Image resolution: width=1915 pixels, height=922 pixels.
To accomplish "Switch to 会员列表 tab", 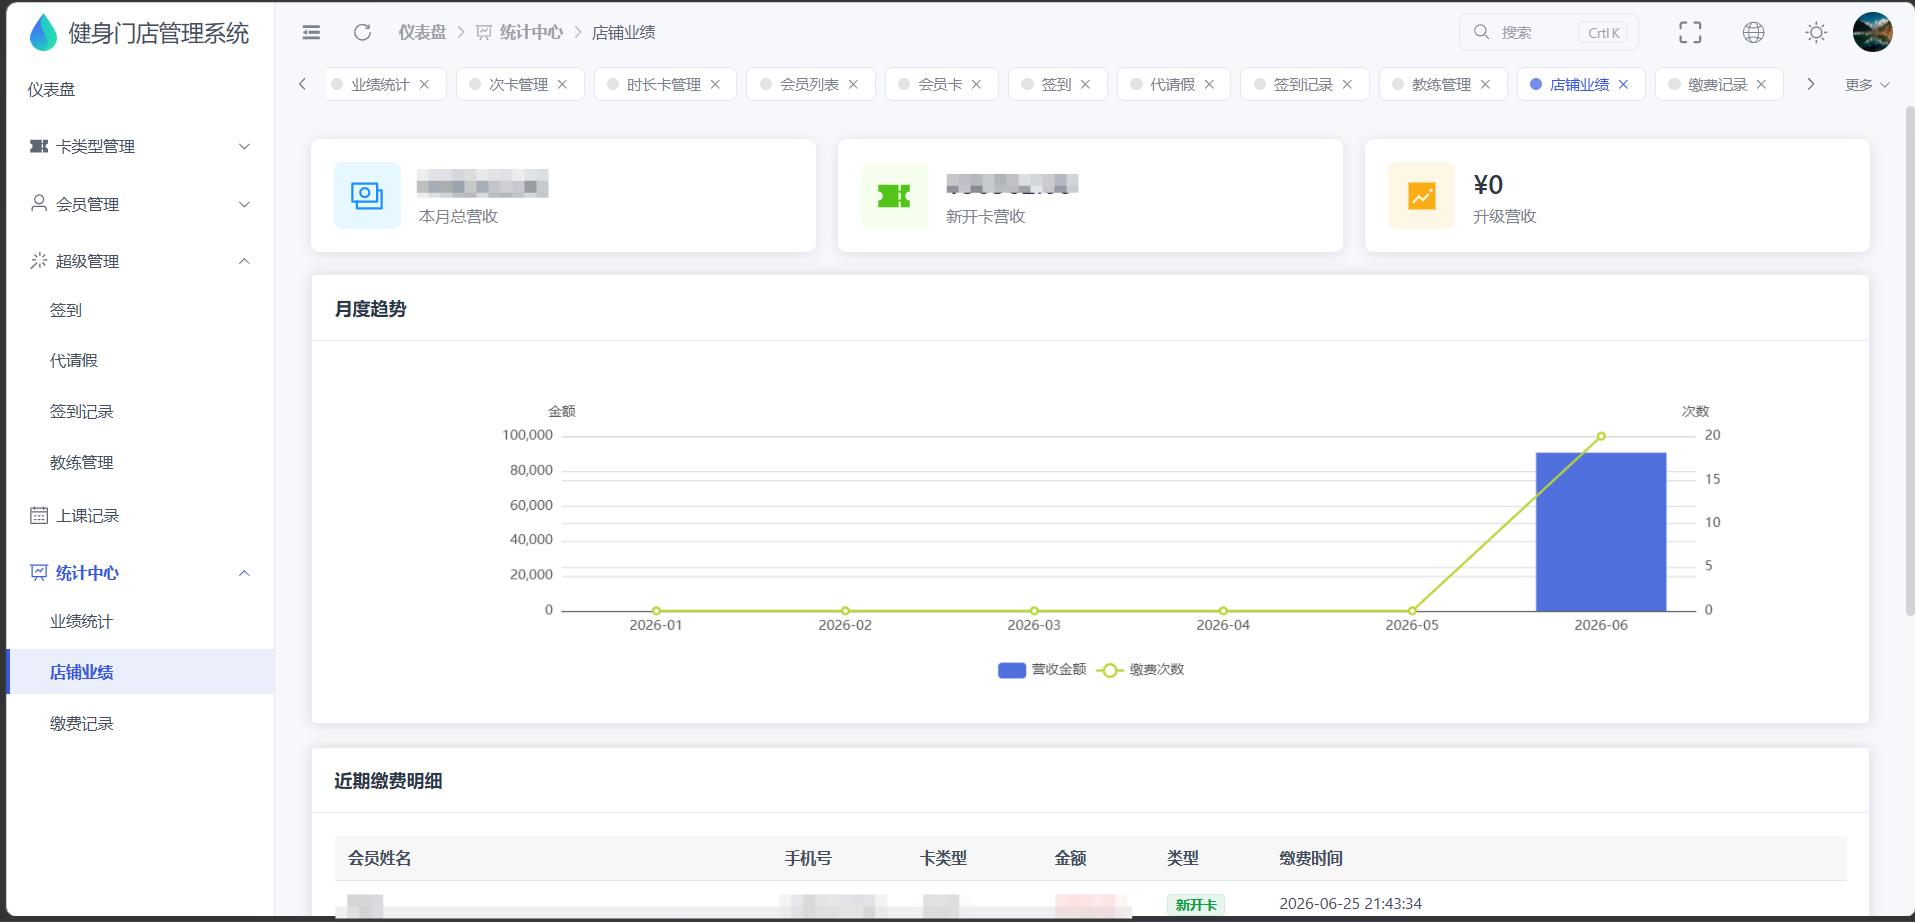I will [x=809, y=85].
